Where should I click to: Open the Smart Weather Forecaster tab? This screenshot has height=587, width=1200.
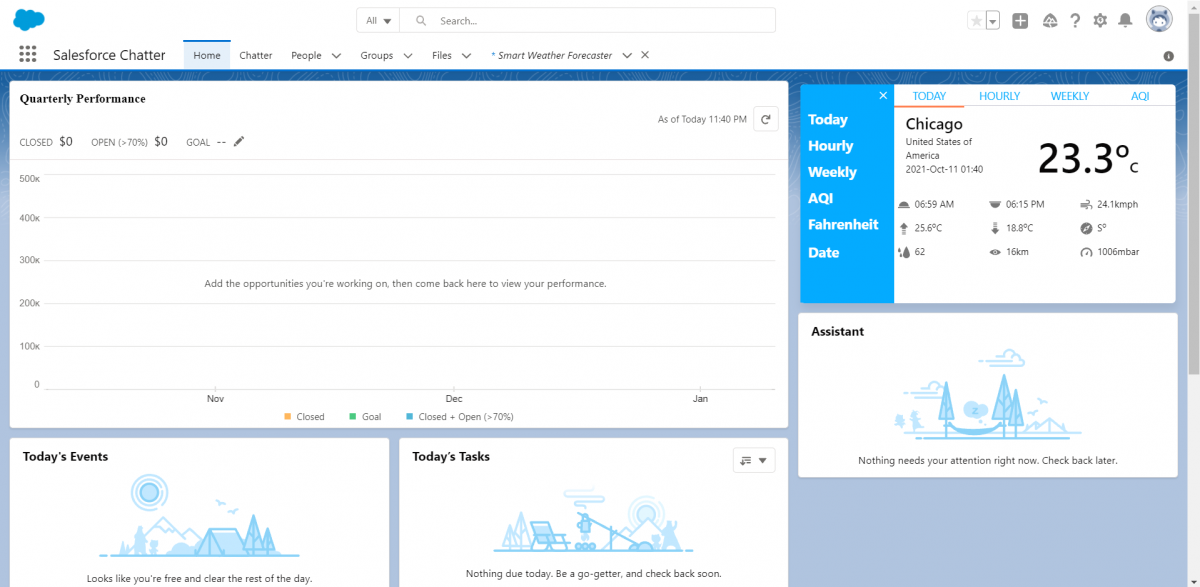(x=551, y=55)
